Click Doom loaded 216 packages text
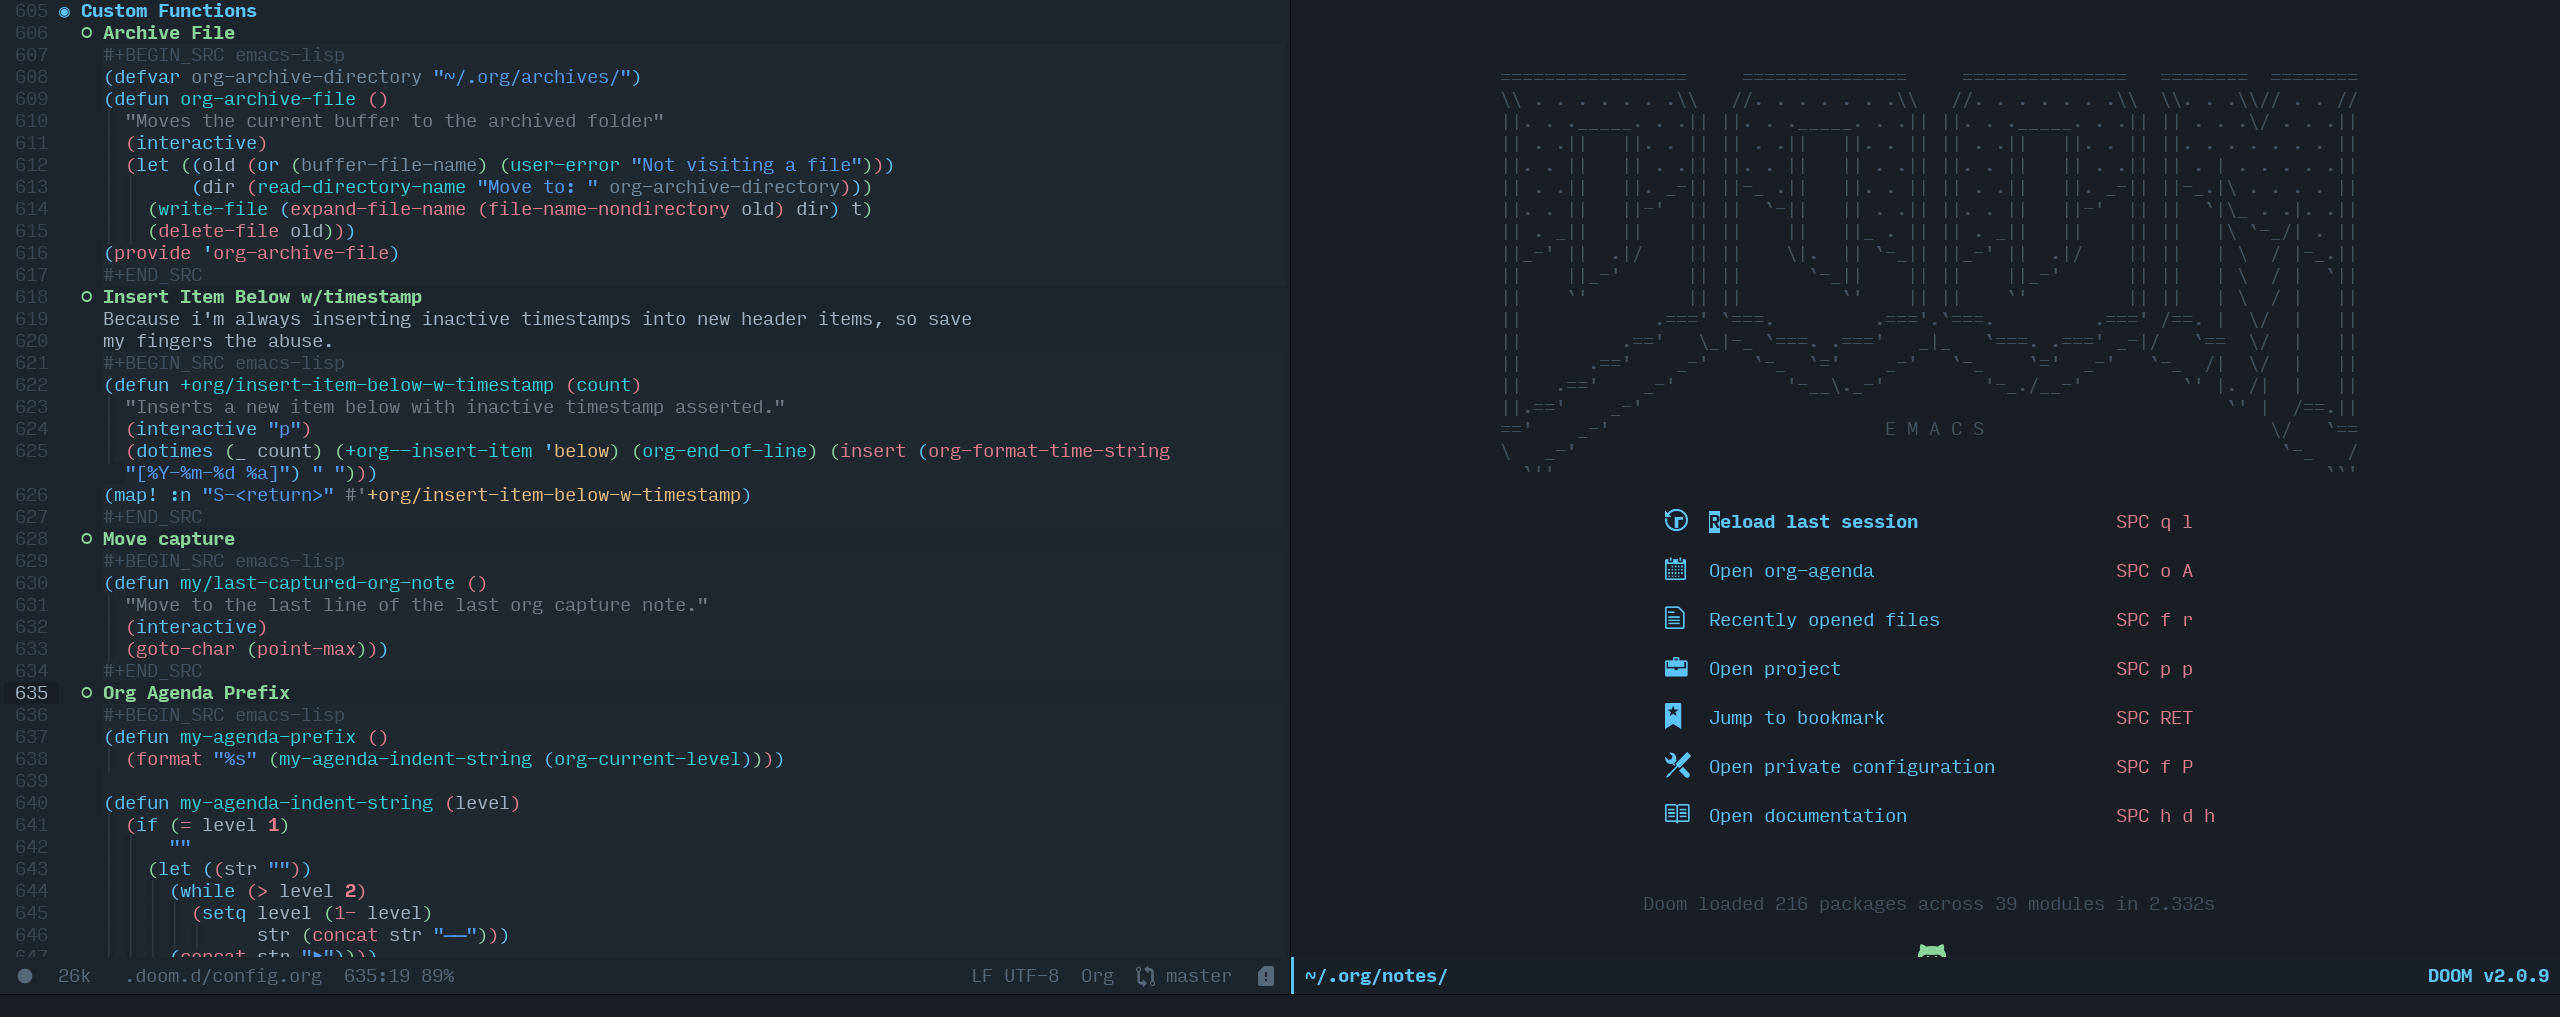 [1928, 904]
